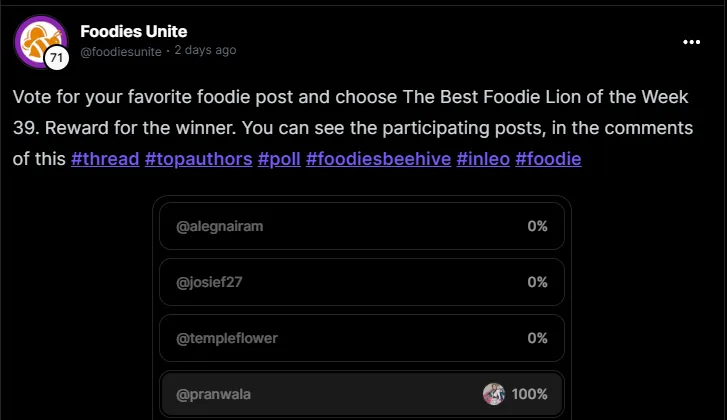View the voter avatar on @pranwala option
727x420 pixels.
pos(494,394)
